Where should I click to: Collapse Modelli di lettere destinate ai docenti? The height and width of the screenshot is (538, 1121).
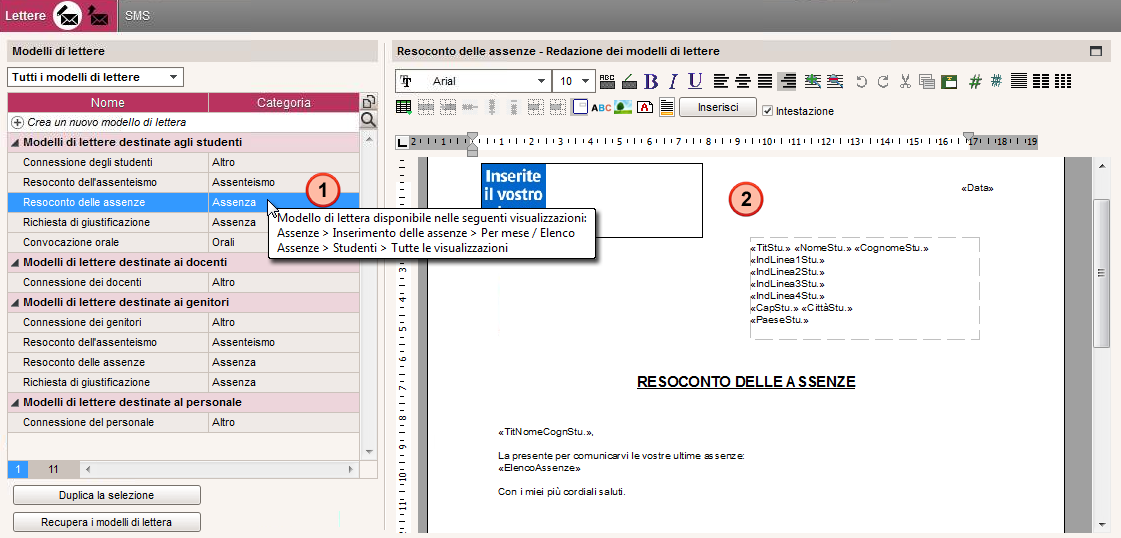click(x=15, y=262)
